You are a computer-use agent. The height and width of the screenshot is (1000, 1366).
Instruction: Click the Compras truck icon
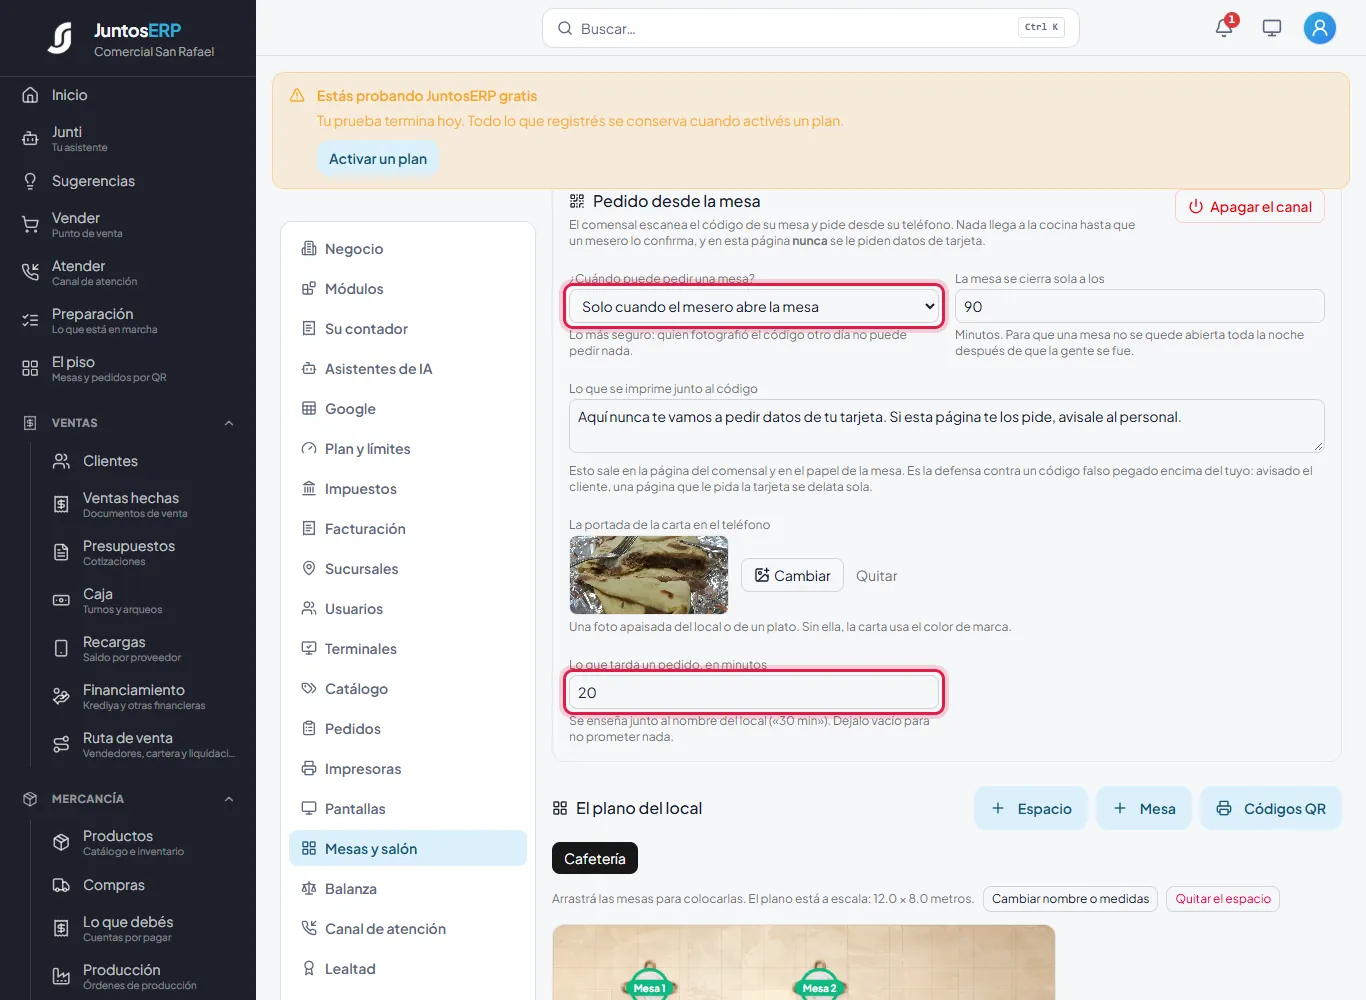tap(61, 885)
